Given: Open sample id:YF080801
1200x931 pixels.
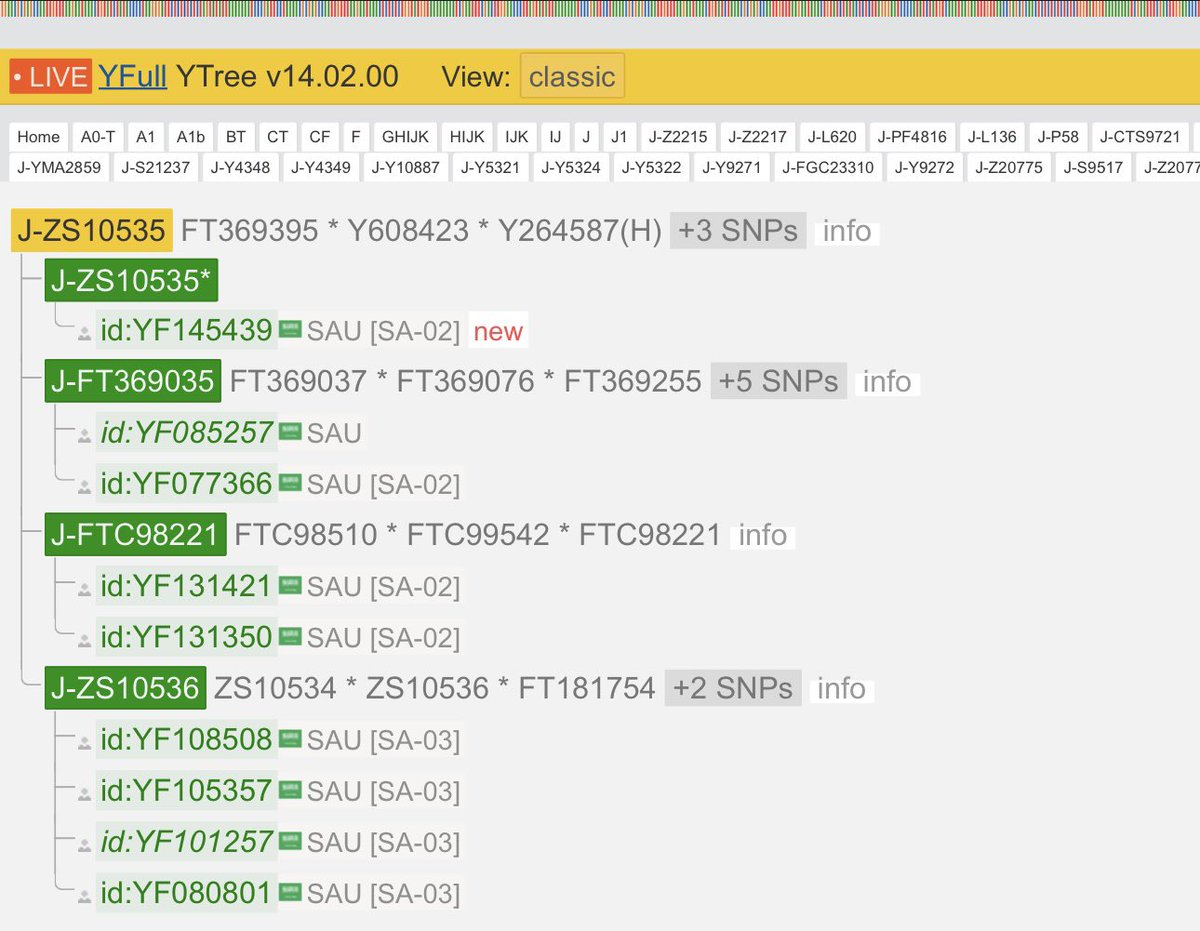Looking at the screenshot, I should point(187,893).
